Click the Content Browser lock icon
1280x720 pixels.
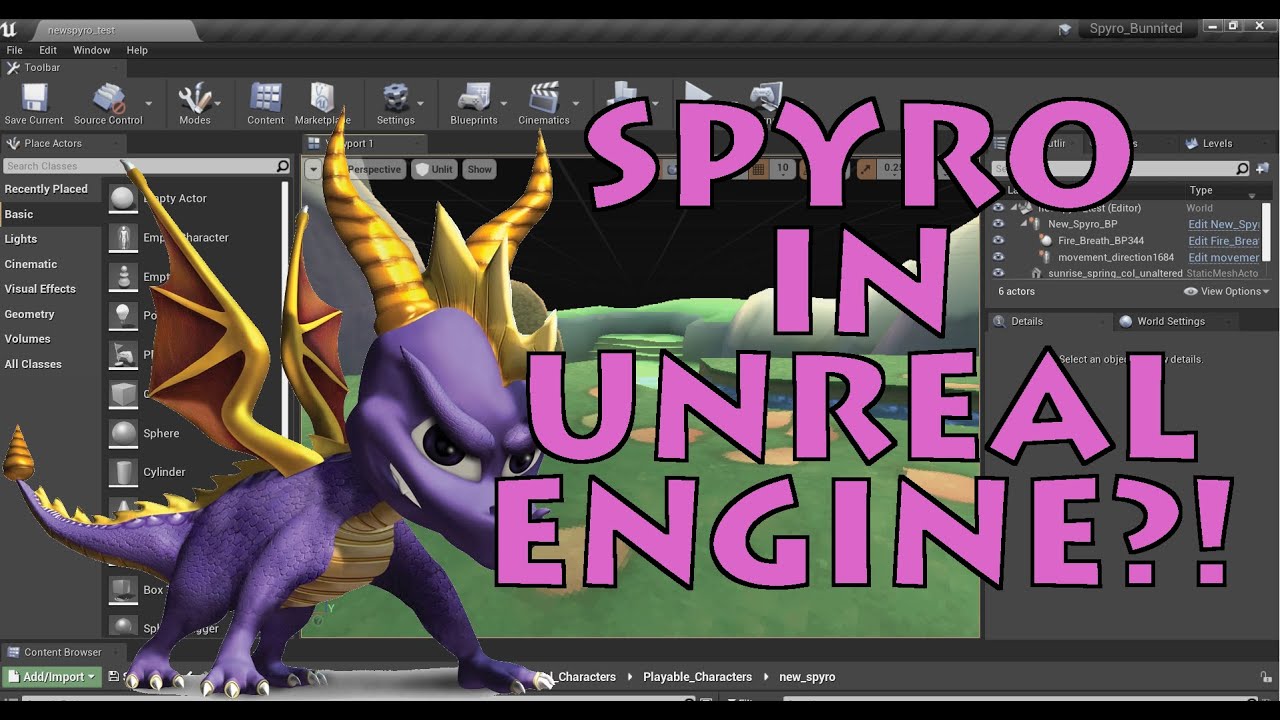(x=1266, y=677)
